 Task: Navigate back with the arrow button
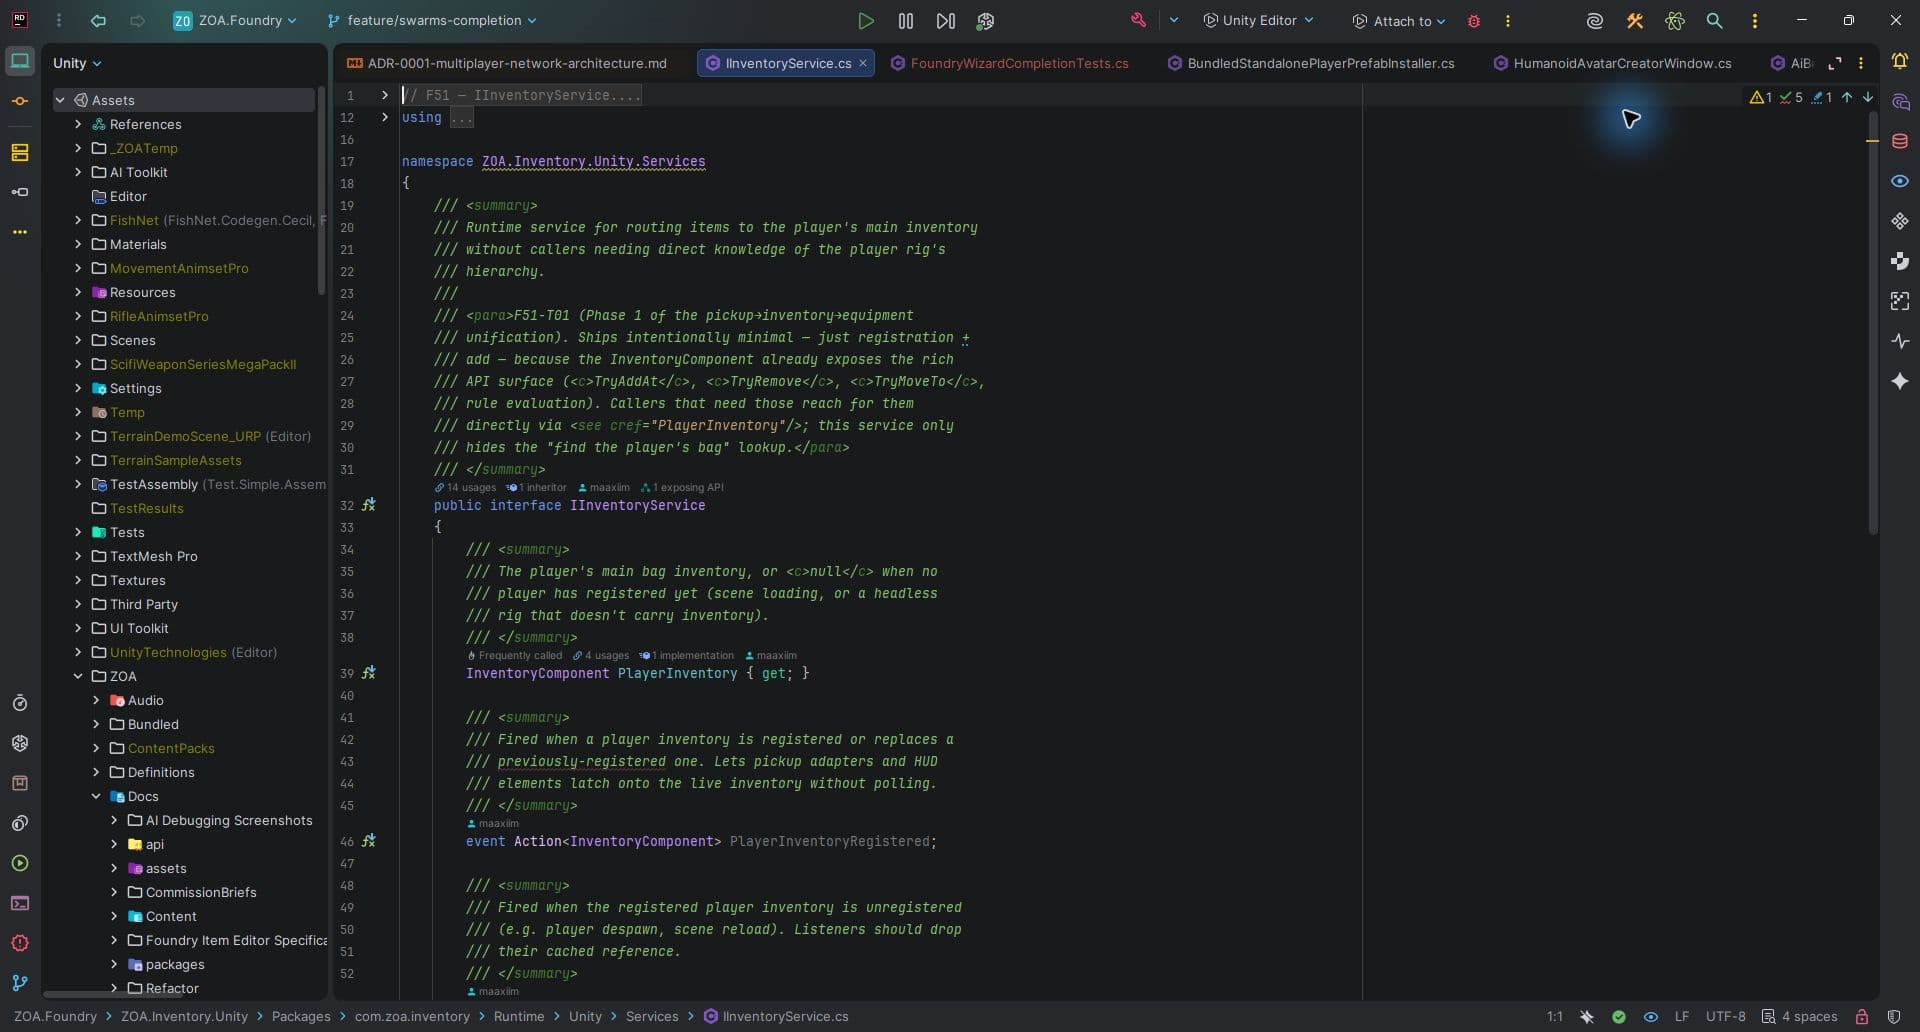pos(98,20)
